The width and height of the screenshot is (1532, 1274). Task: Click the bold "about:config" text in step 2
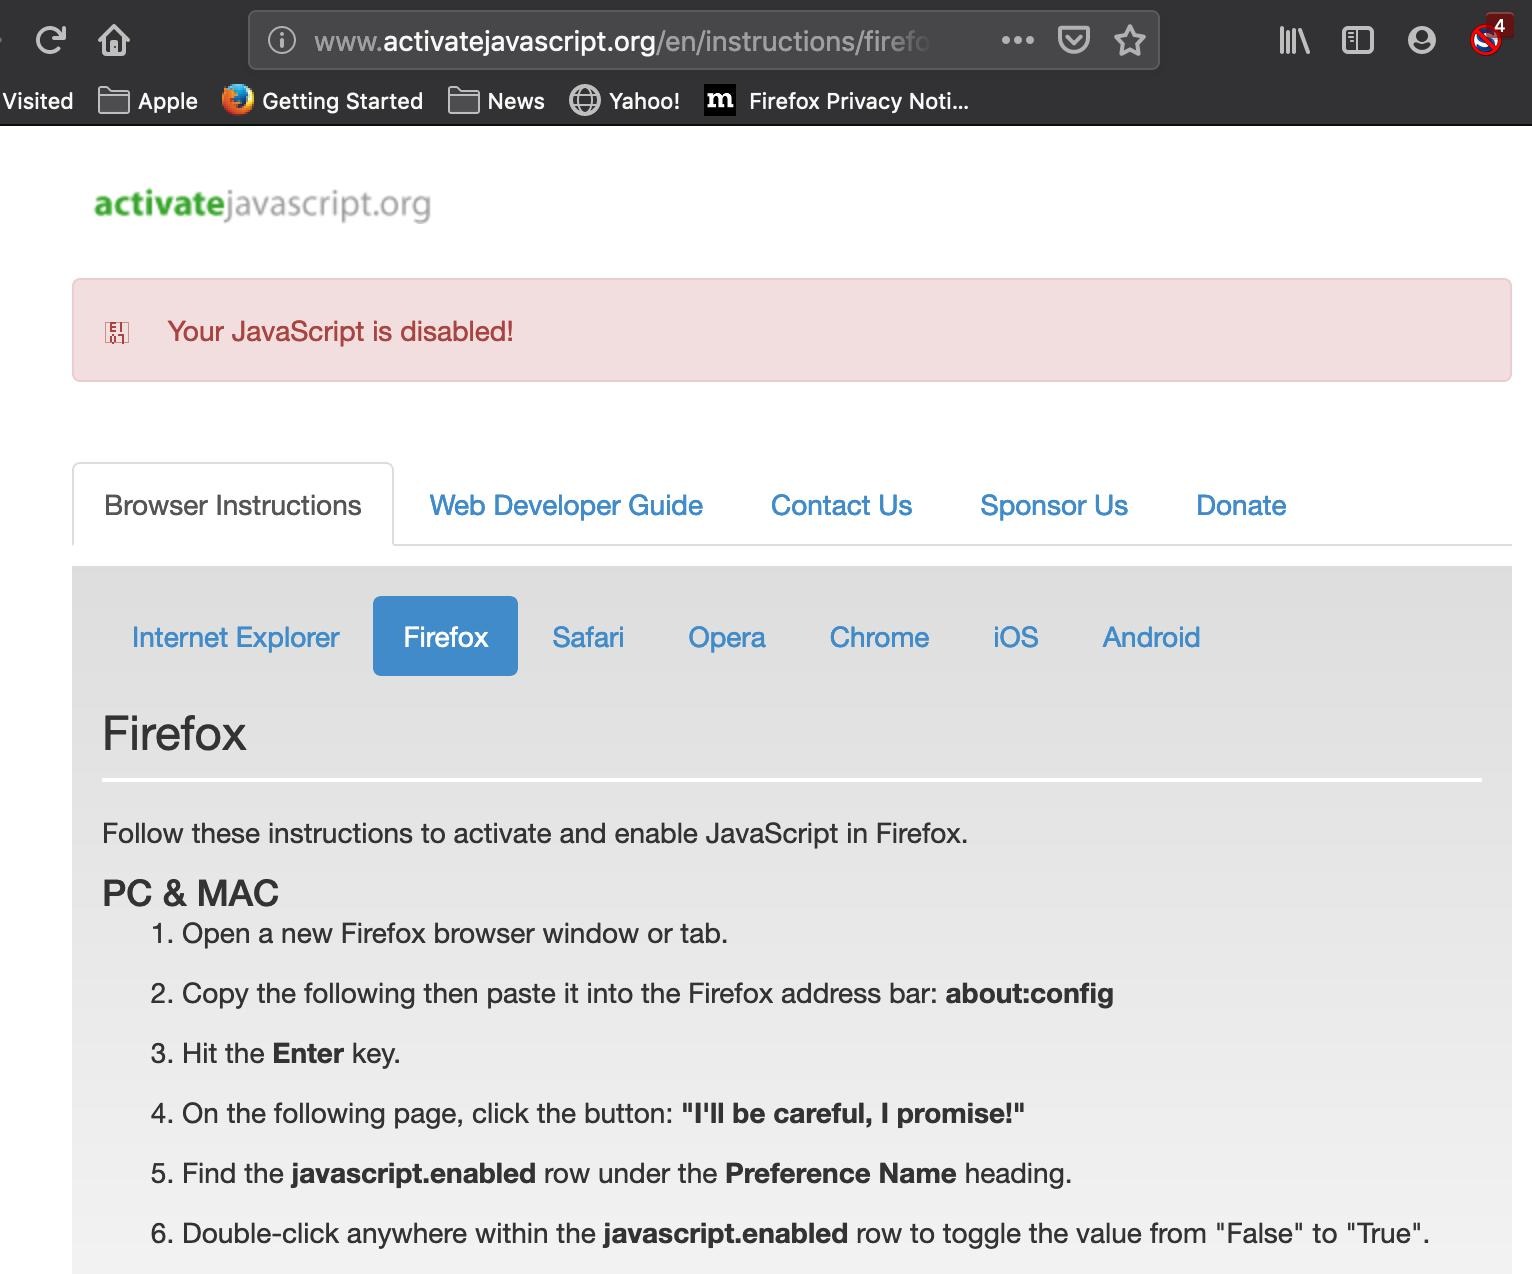pos(1029,994)
